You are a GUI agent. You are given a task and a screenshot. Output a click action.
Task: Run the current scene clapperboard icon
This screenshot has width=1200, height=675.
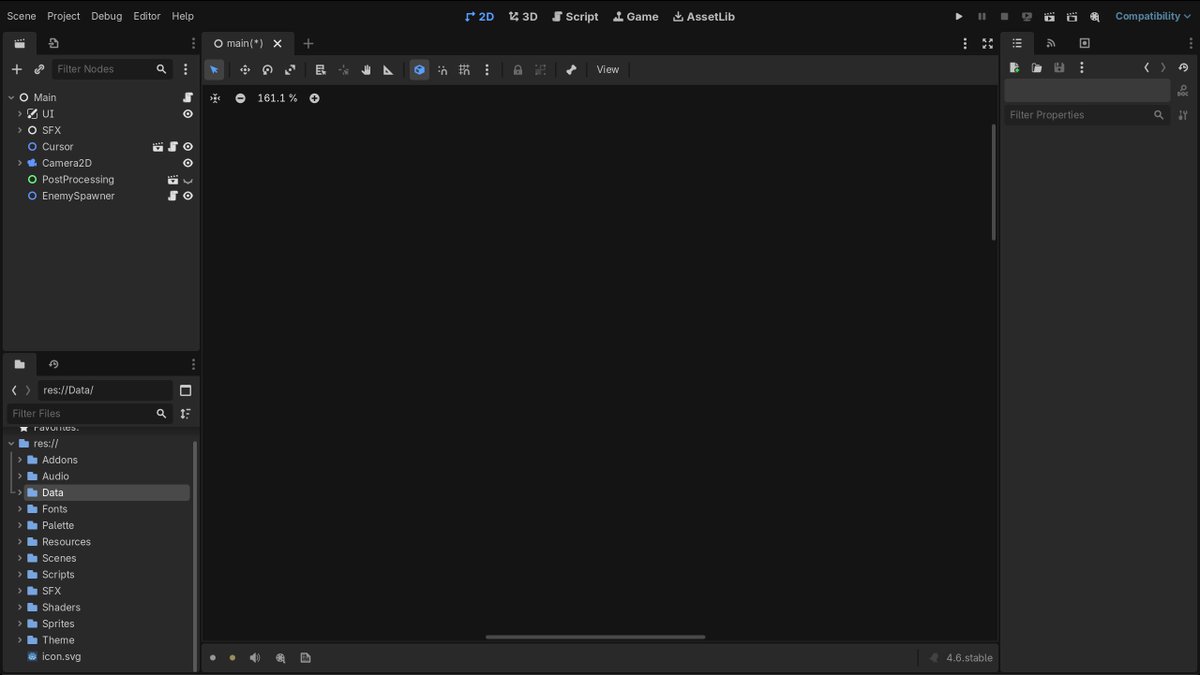coord(1049,16)
